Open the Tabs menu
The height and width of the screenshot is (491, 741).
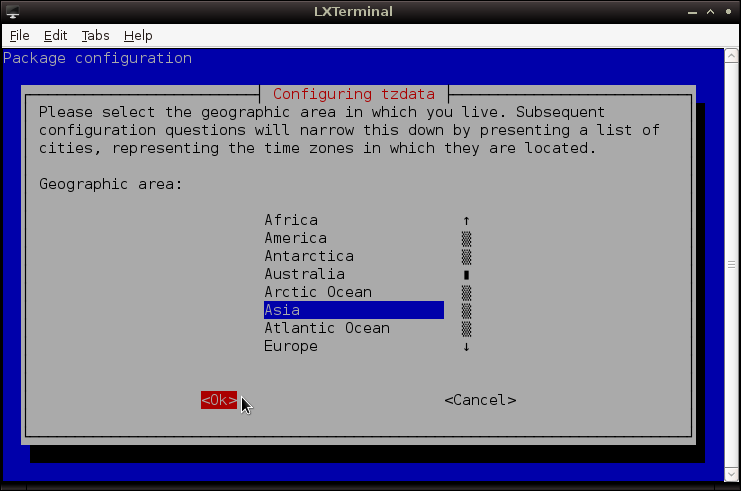(x=95, y=35)
